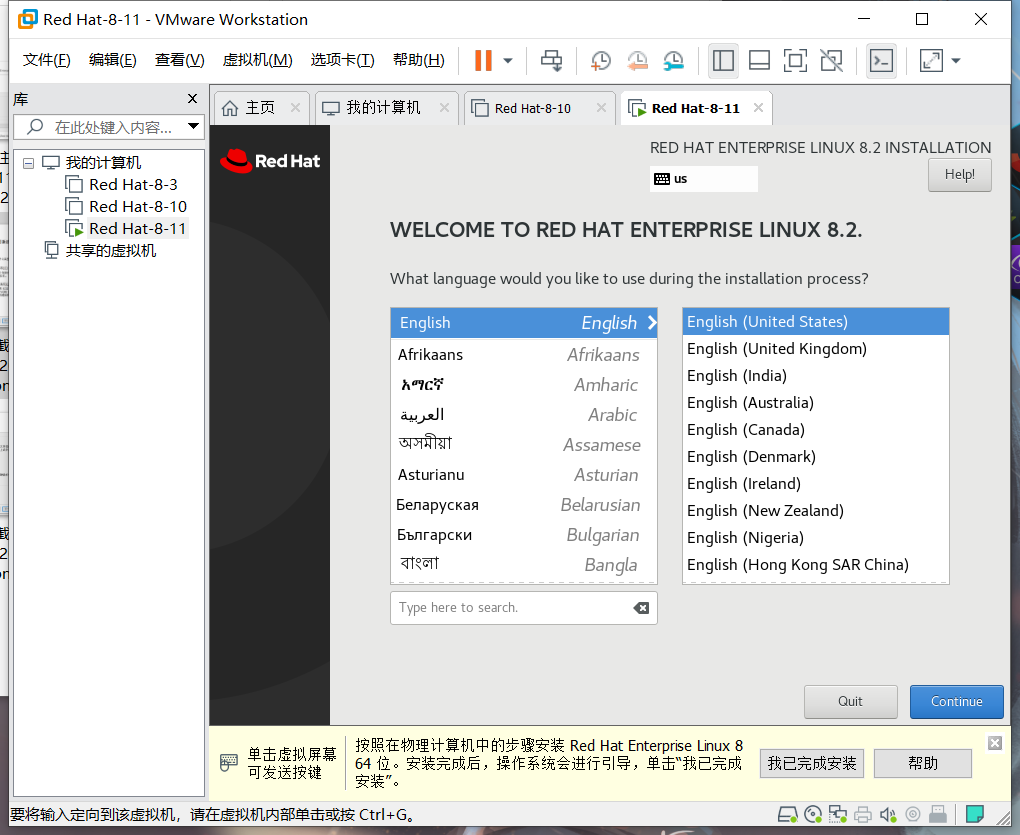Open the console view icon
Screen dimensions: 1020x835
(881, 61)
